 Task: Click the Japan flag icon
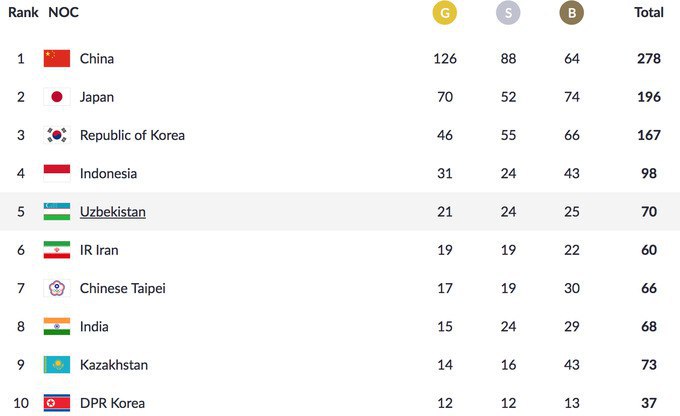[x=57, y=97]
